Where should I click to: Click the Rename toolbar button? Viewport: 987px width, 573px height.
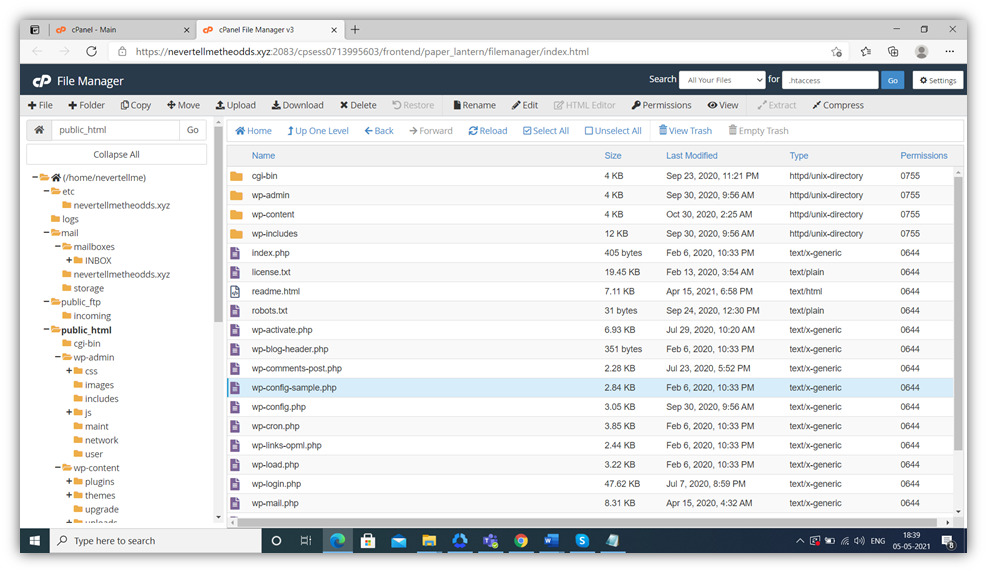click(475, 105)
